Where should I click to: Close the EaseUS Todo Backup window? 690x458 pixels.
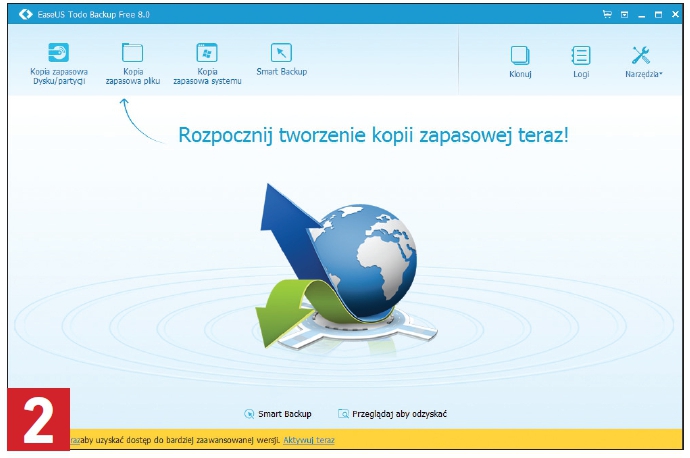tap(675, 15)
